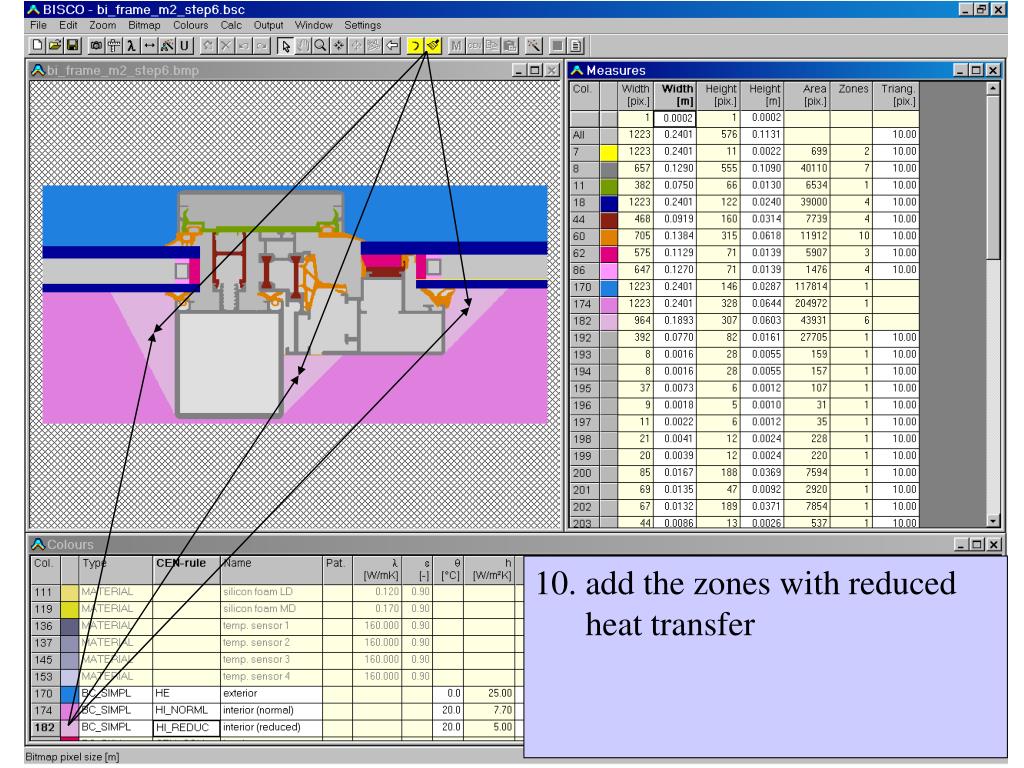This screenshot has width=1024, height=768.
Task: Click the yellow swatch of colour 7
Action: pos(609,152)
